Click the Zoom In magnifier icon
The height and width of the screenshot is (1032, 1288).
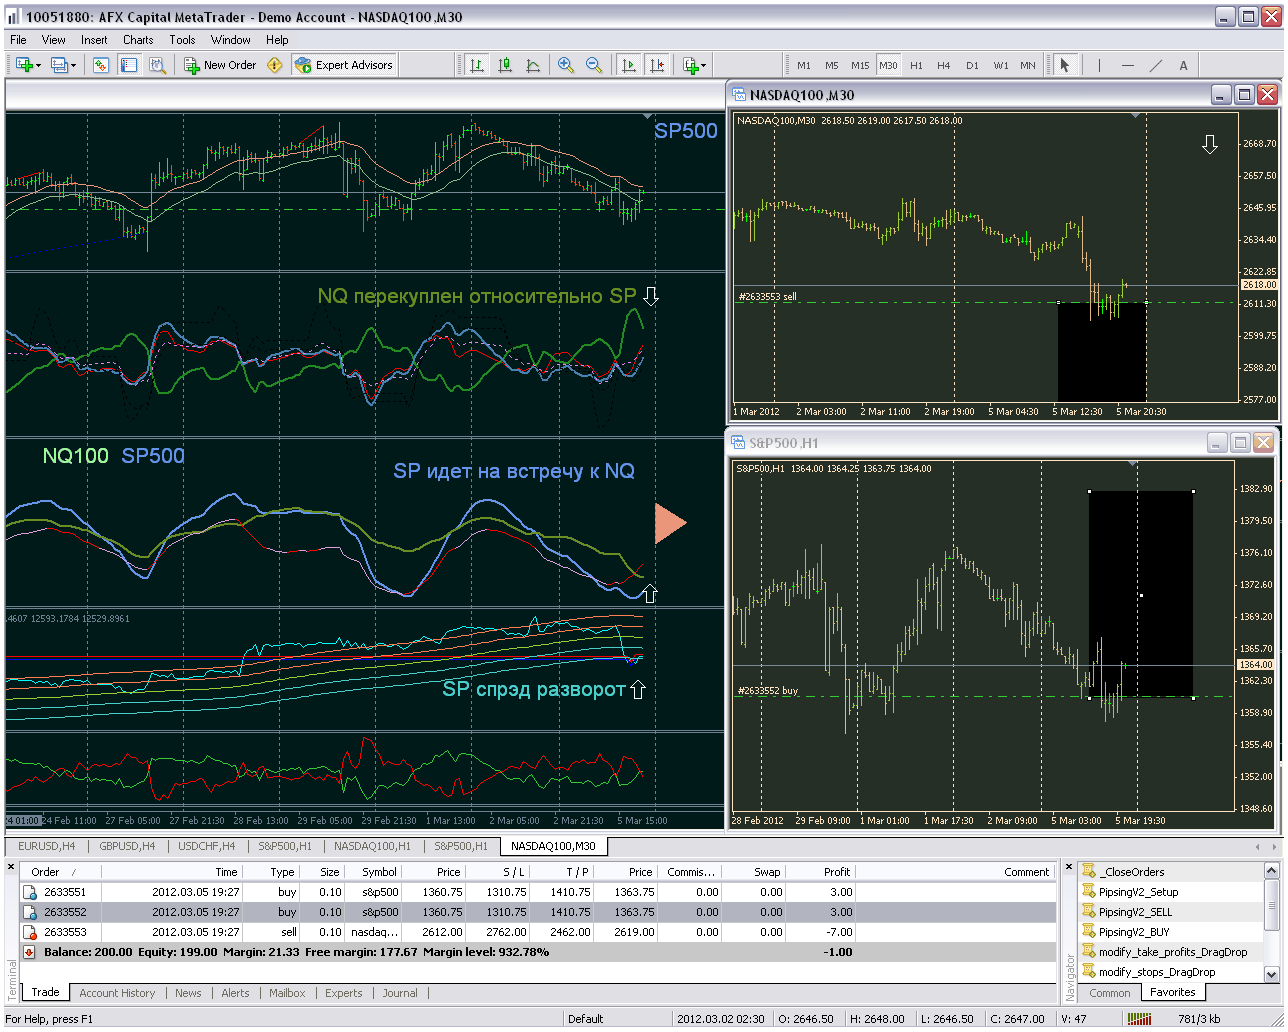click(x=566, y=65)
